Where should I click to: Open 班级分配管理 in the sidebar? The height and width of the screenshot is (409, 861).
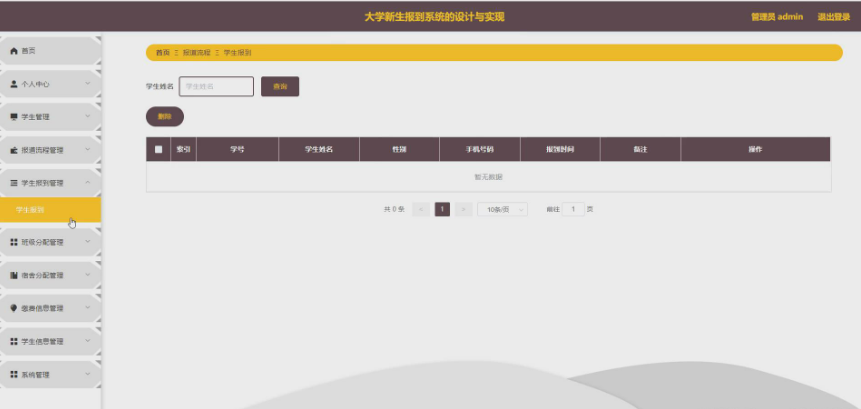click(x=51, y=242)
